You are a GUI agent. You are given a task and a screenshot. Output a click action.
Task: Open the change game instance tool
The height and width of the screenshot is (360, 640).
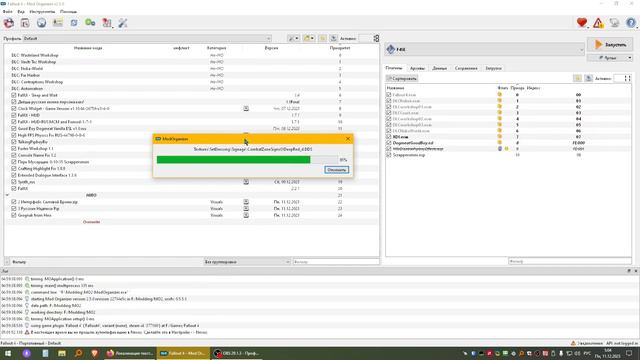[x=9, y=23]
